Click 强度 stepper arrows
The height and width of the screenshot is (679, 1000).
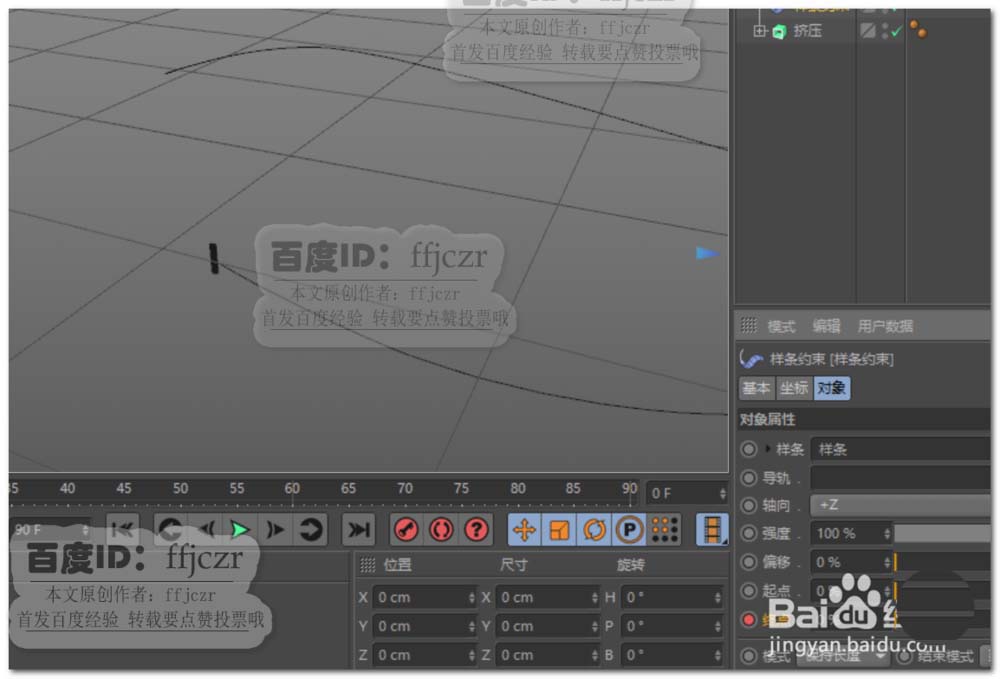point(886,534)
